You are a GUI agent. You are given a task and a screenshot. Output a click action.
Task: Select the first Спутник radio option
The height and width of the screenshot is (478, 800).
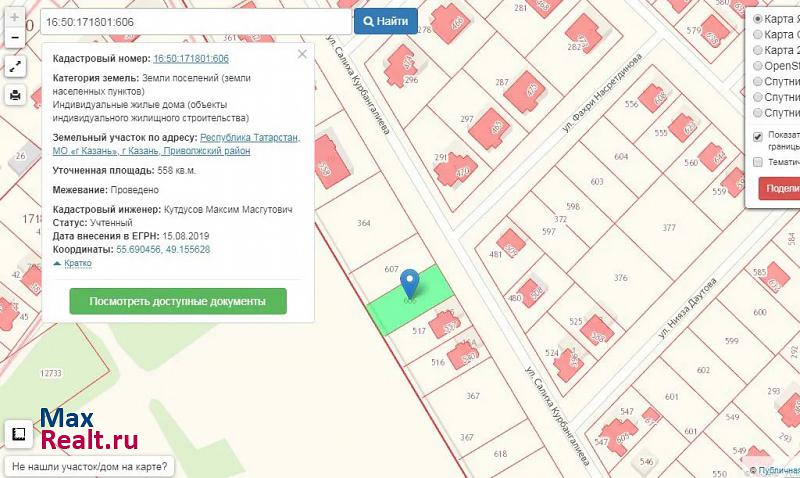pos(757,82)
